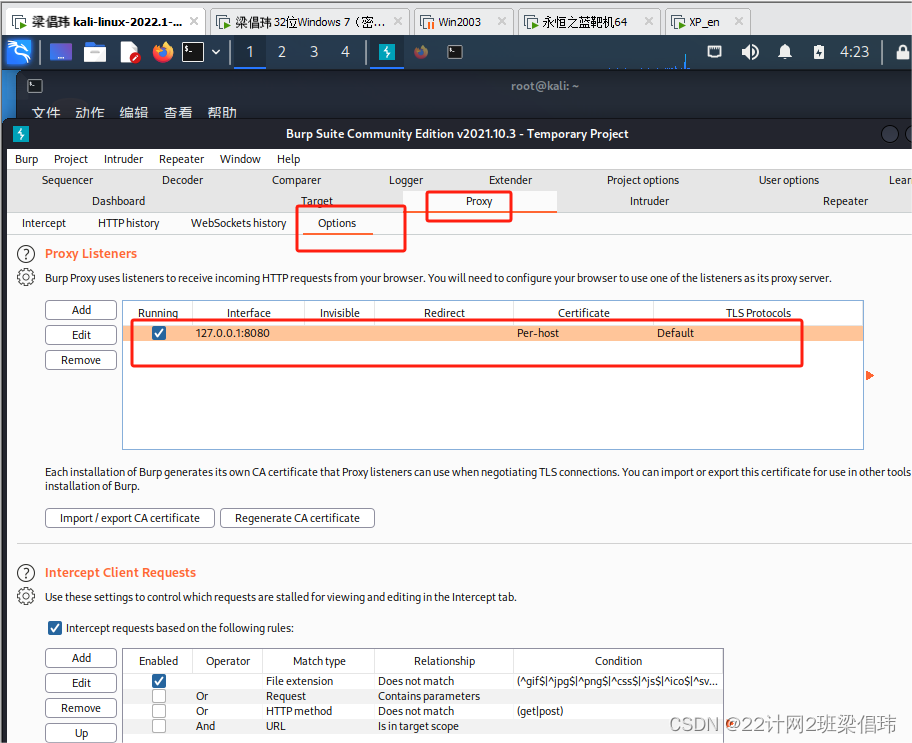Click the terminal window title icon

tap(35, 86)
